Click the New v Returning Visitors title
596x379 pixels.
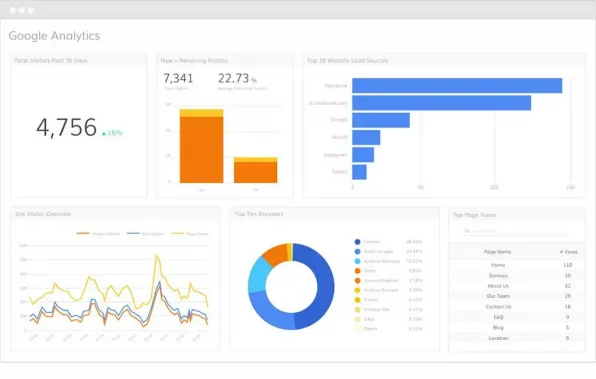tap(194, 60)
